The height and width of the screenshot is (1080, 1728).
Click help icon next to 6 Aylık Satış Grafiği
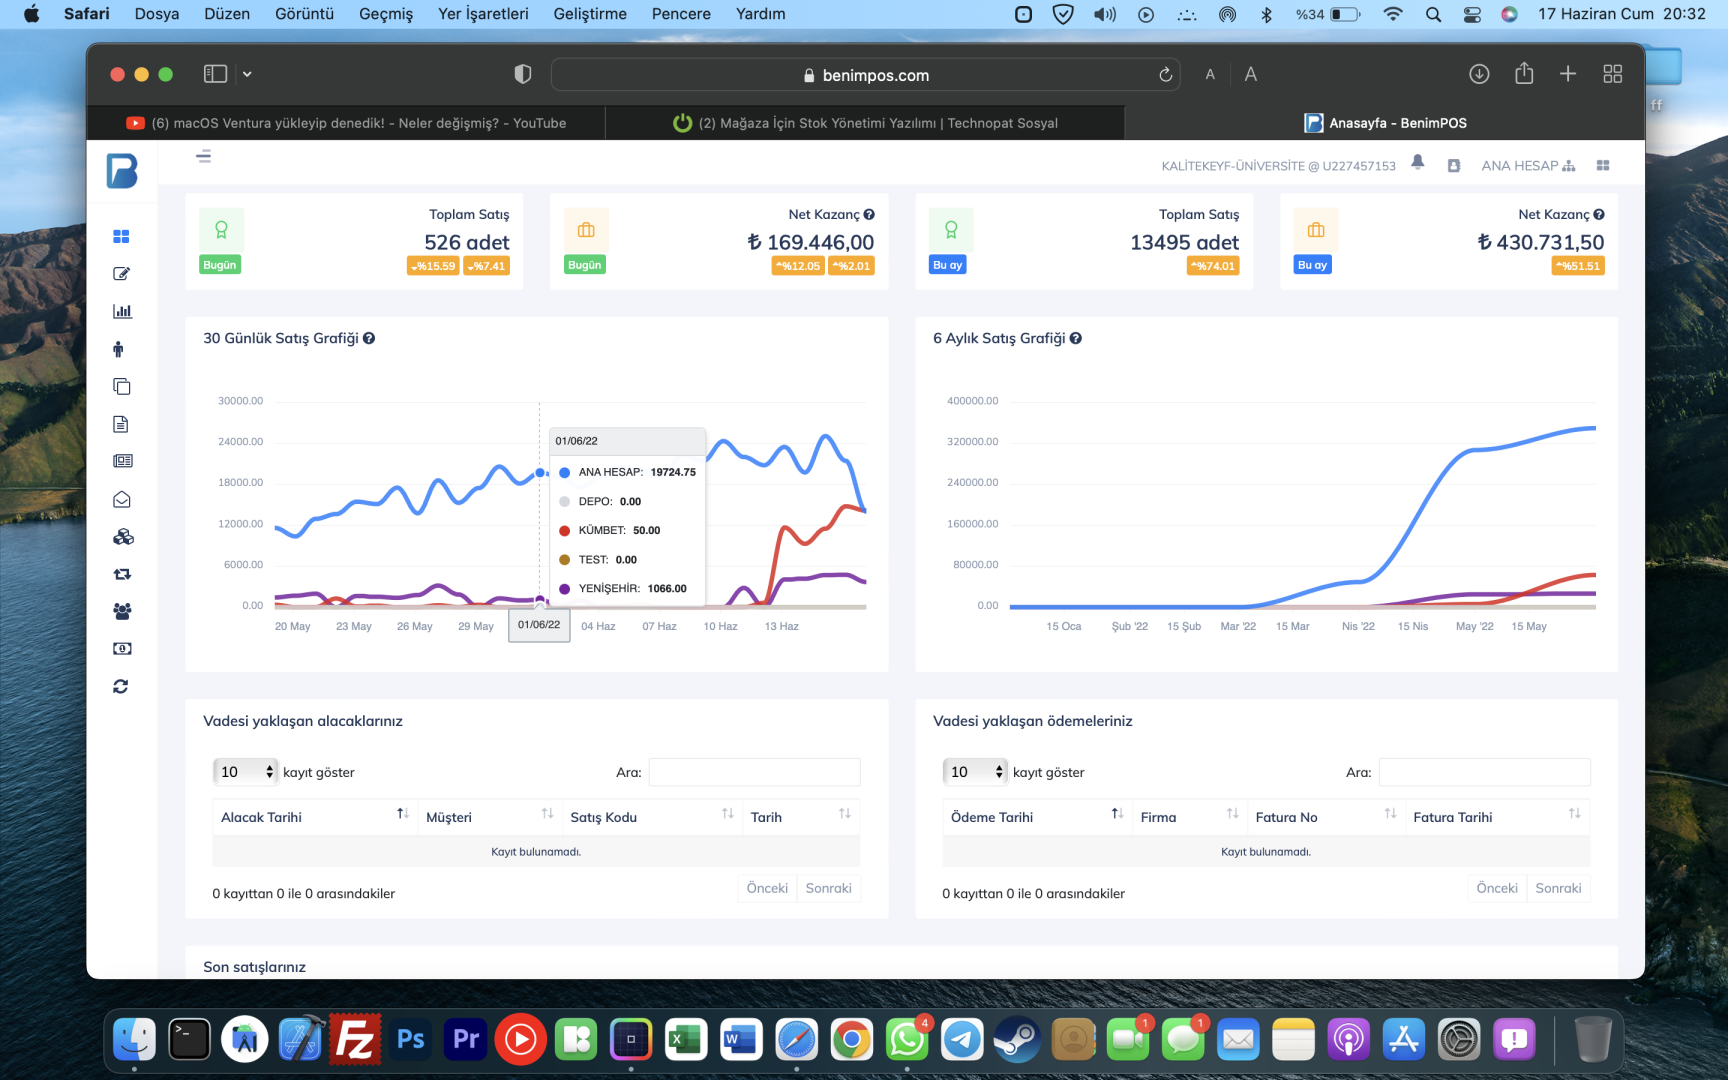(x=1076, y=338)
